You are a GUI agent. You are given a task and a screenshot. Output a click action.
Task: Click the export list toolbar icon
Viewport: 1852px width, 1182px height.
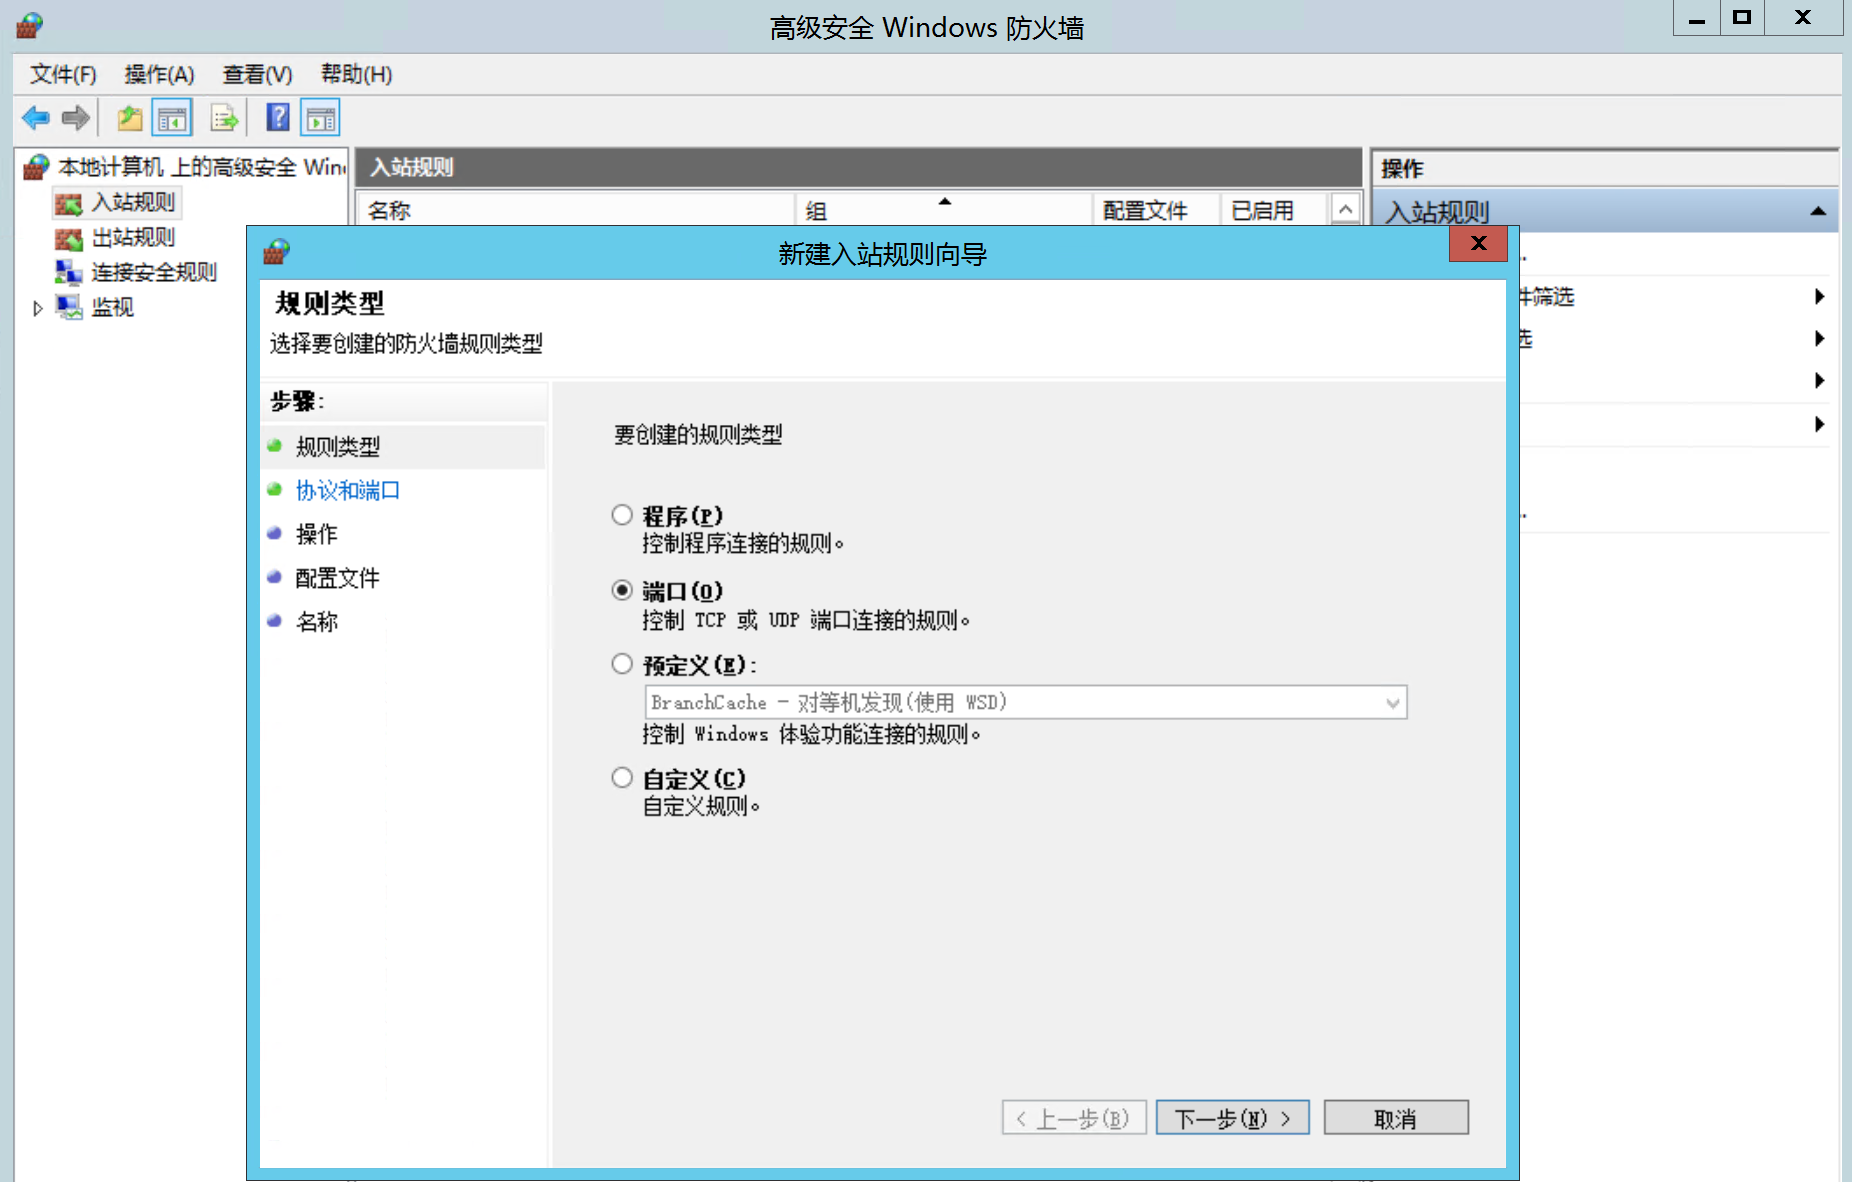coord(224,118)
